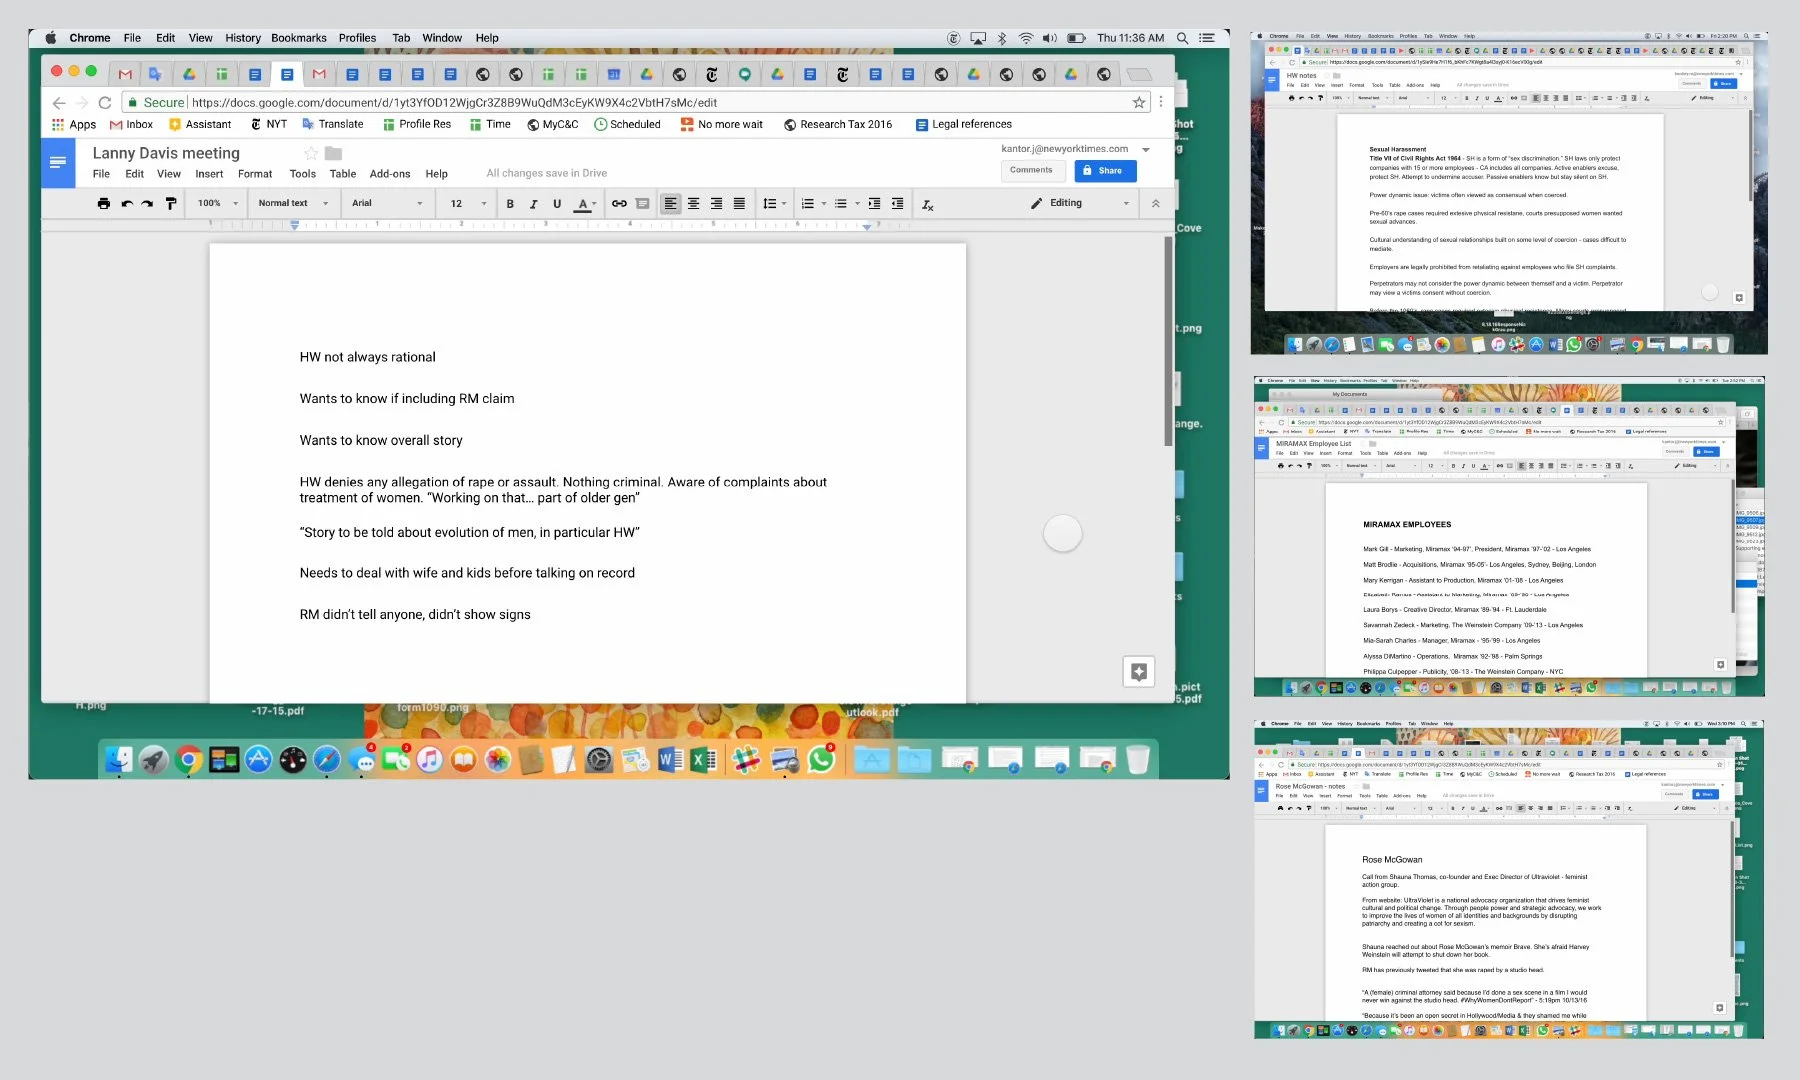The width and height of the screenshot is (1800, 1080).
Task: Toggle bold formatting
Action: (x=510, y=203)
